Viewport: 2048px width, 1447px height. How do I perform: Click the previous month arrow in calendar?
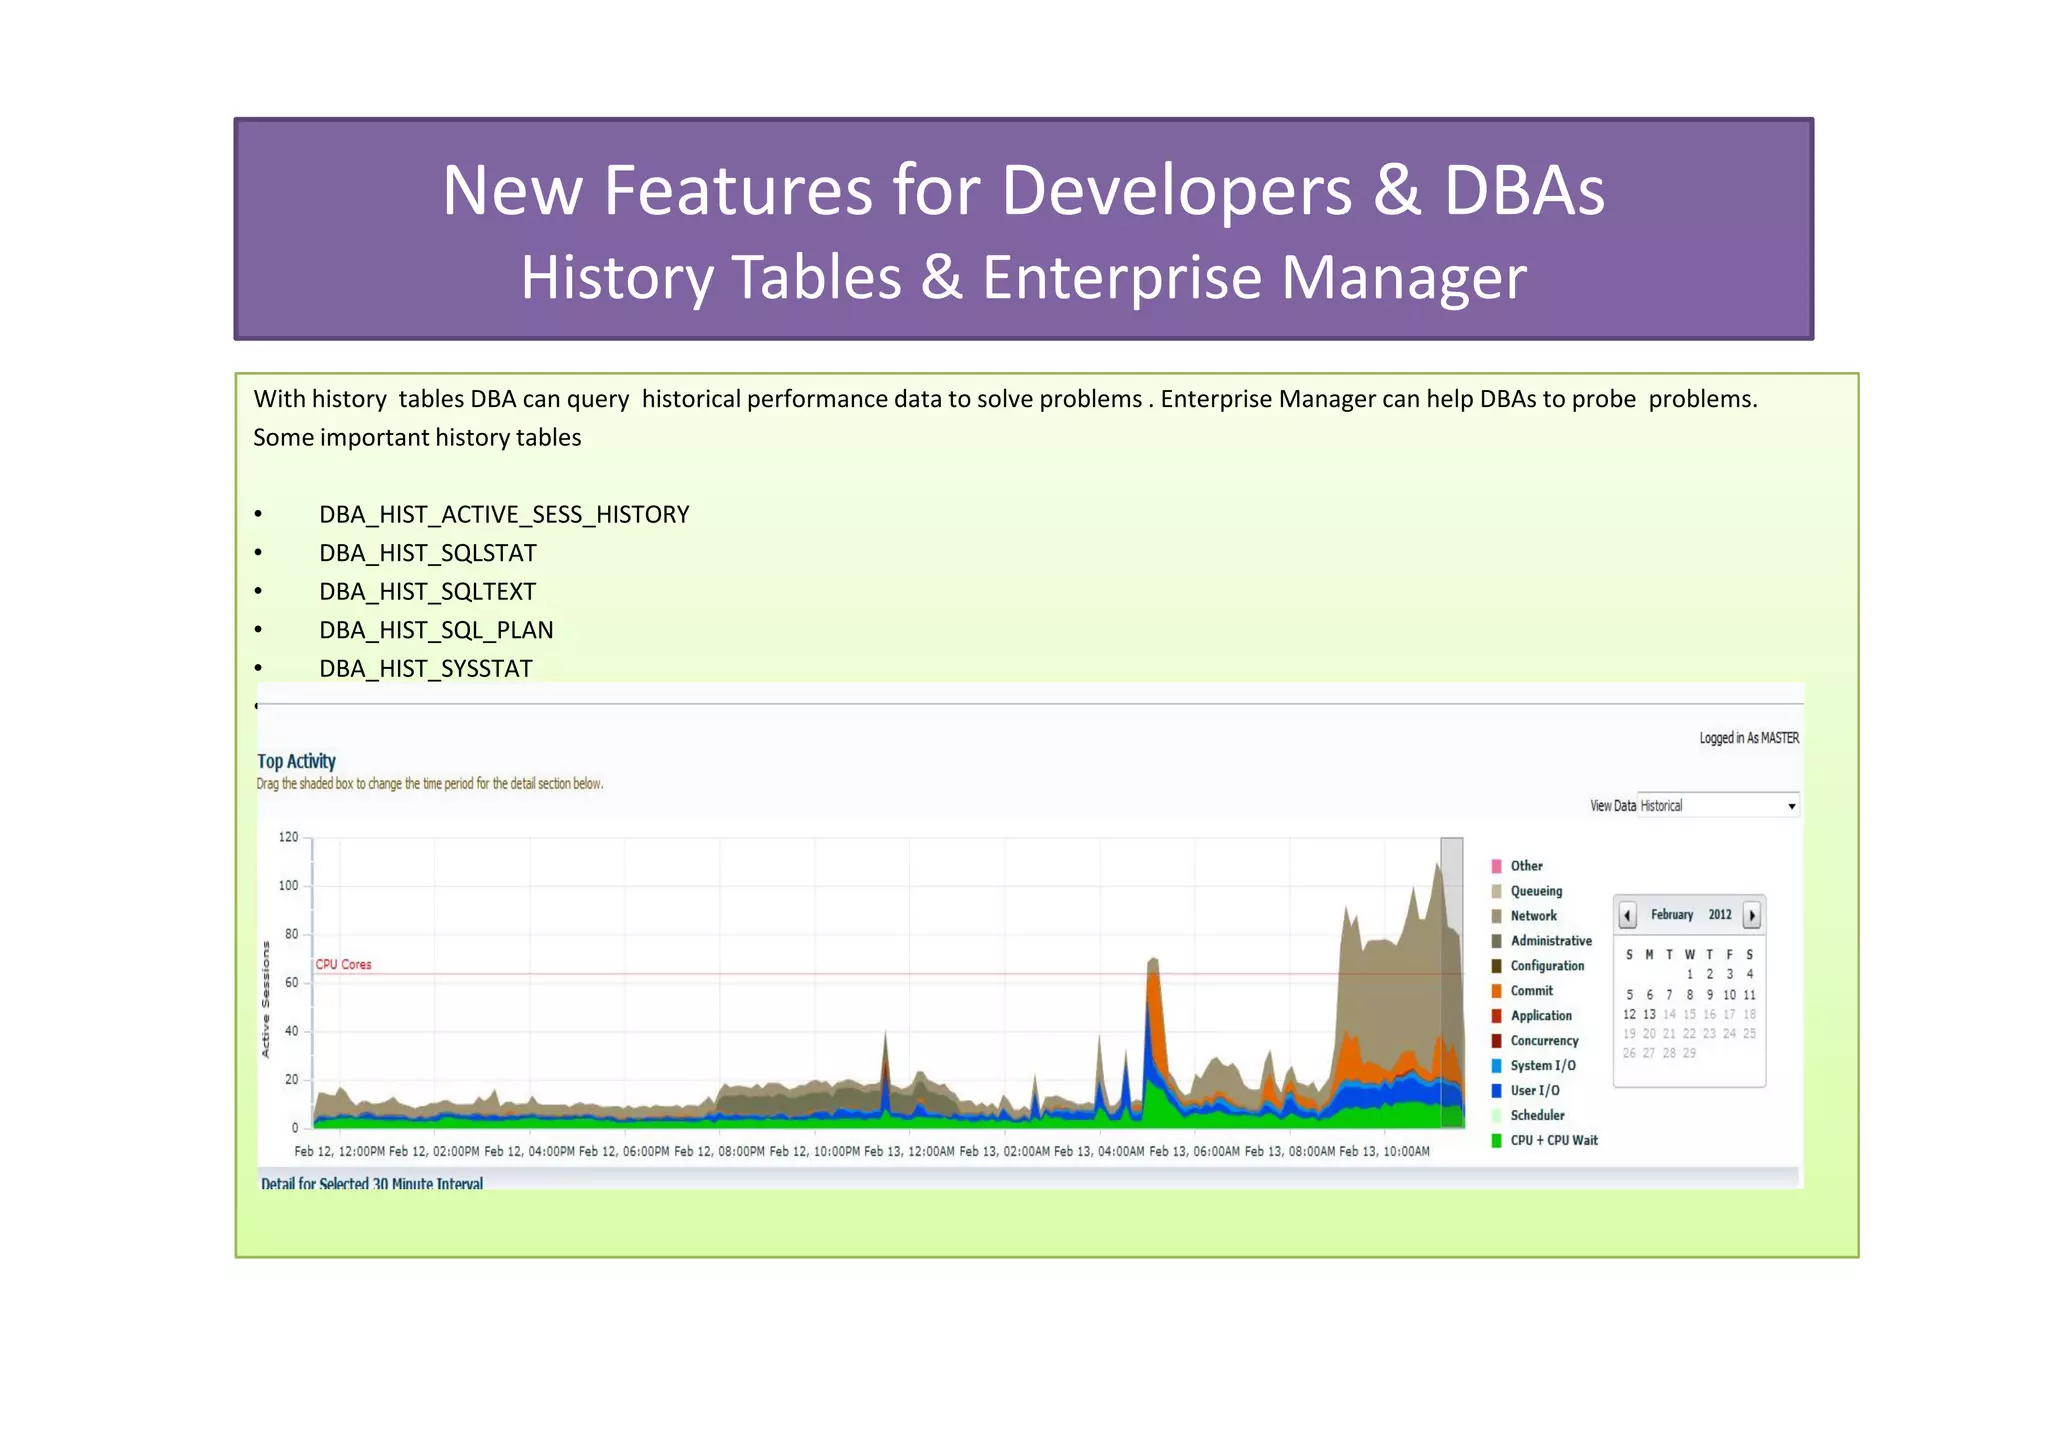[x=1627, y=915]
